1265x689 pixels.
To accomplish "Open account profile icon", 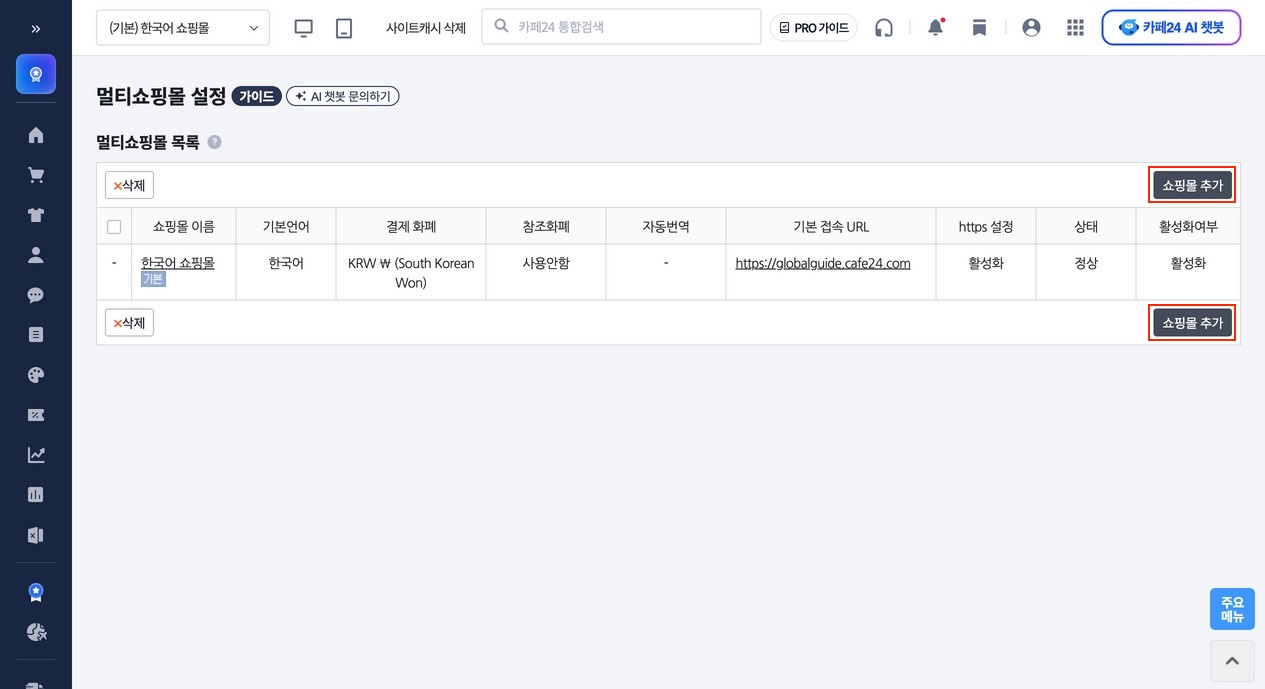I will pos(1031,28).
